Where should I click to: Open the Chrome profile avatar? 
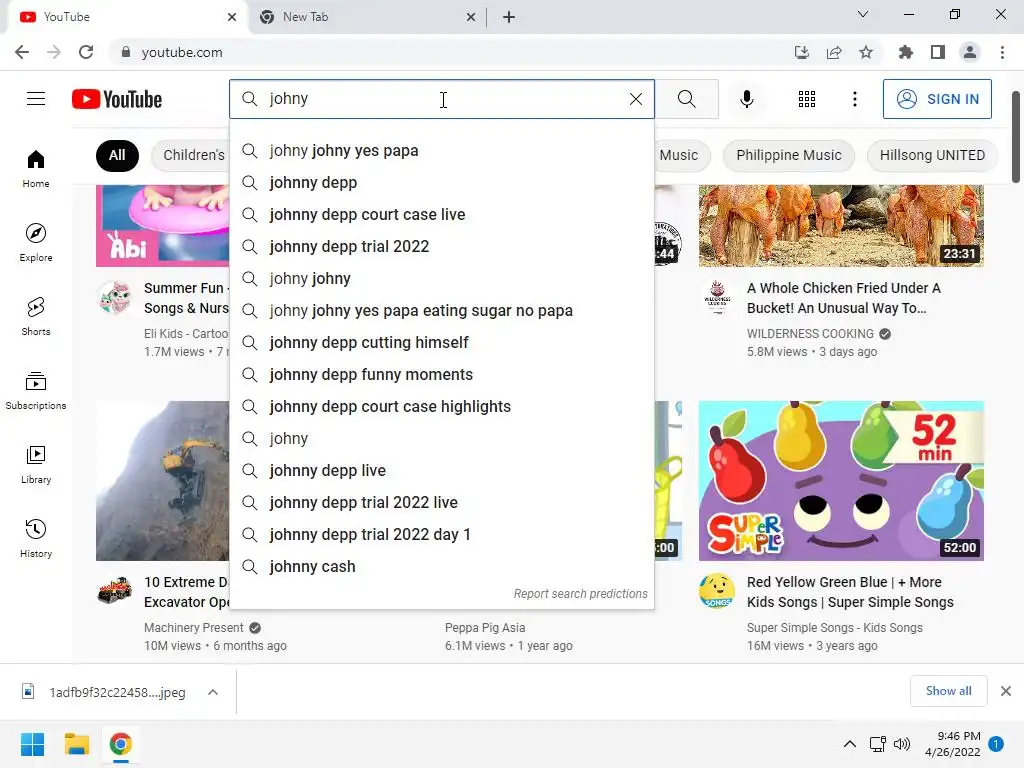pyautogui.click(x=970, y=52)
